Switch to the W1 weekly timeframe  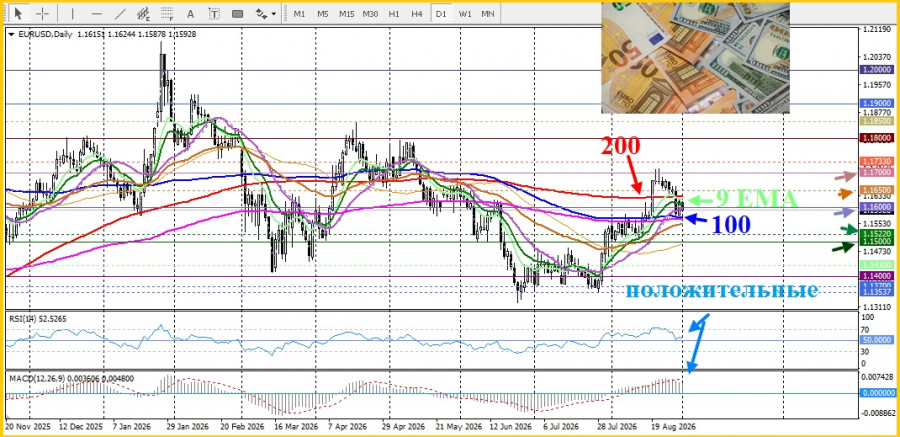point(465,13)
